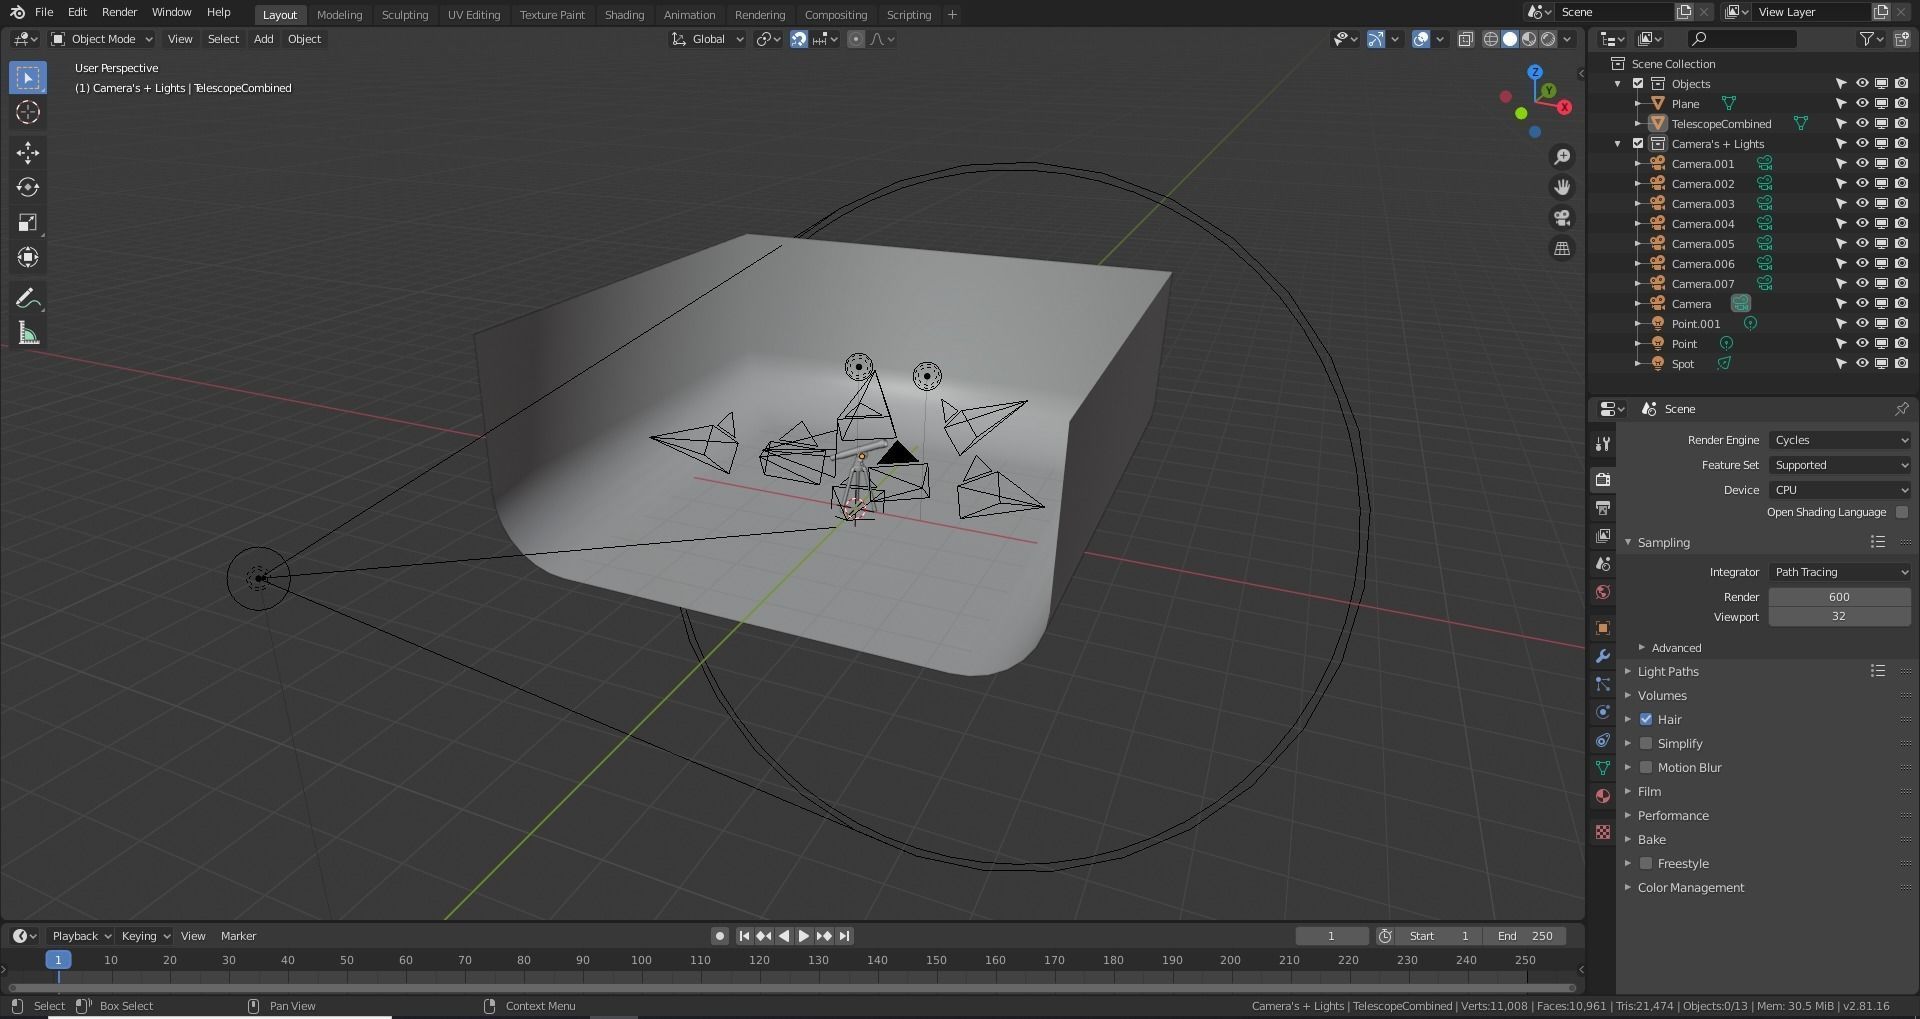Click the pan view hand icon
This screenshot has width=1920, height=1019.
coord(1562,187)
